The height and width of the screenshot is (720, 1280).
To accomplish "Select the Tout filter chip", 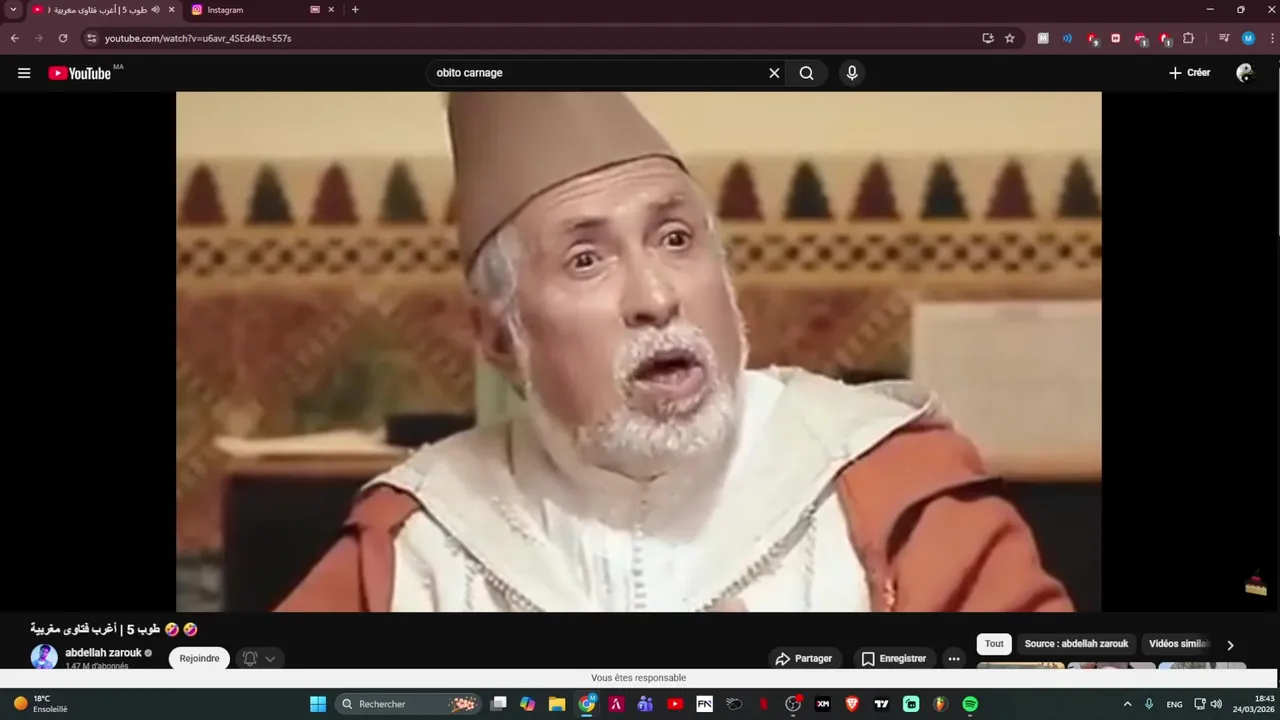I will coord(994,644).
